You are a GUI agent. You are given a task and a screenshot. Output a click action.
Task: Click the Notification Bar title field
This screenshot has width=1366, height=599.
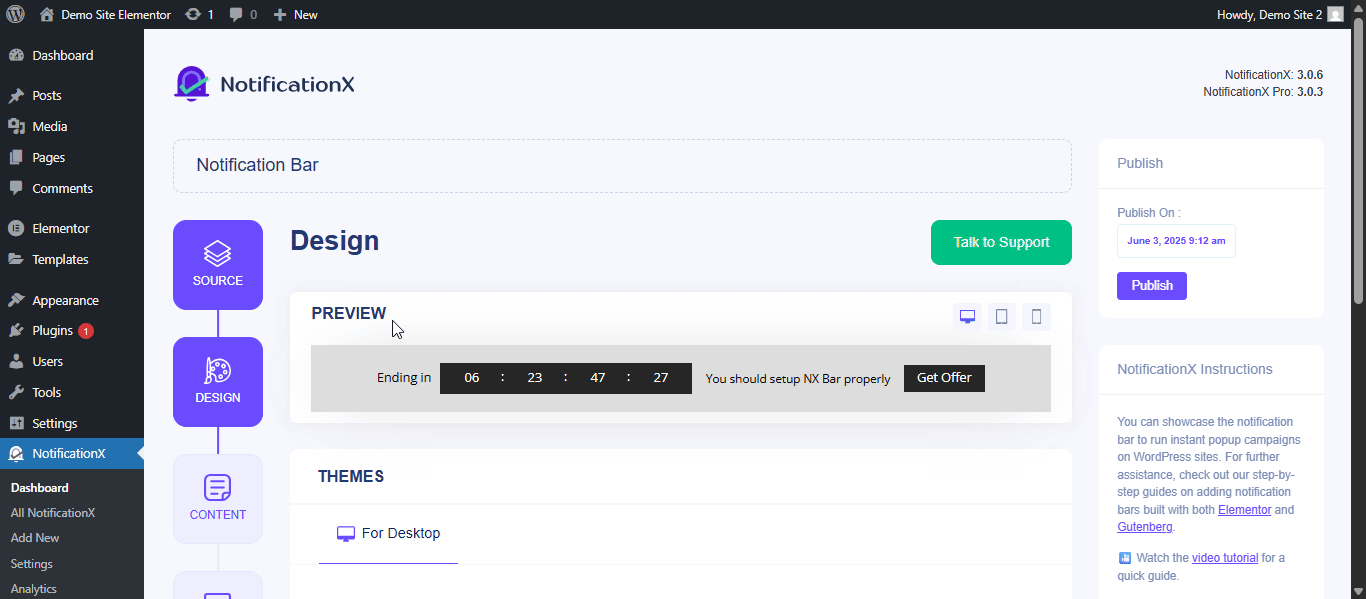622,166
